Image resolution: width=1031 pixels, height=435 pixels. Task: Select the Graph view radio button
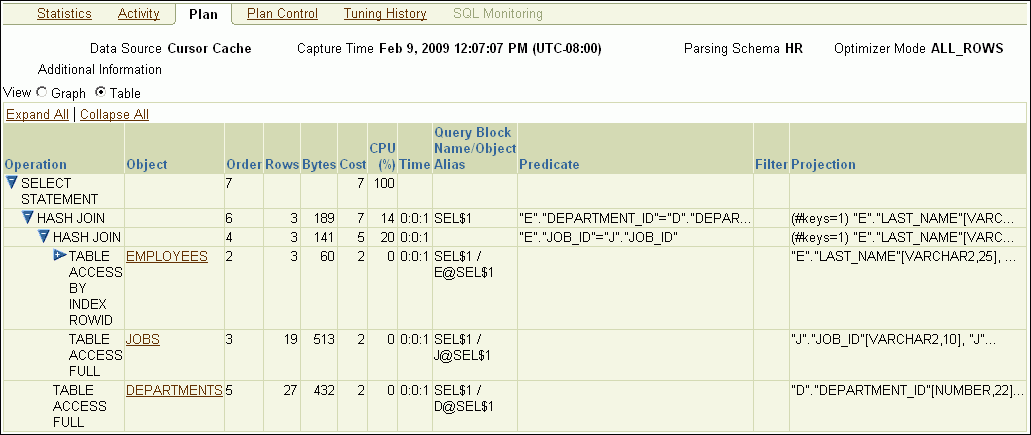[41, 93]
